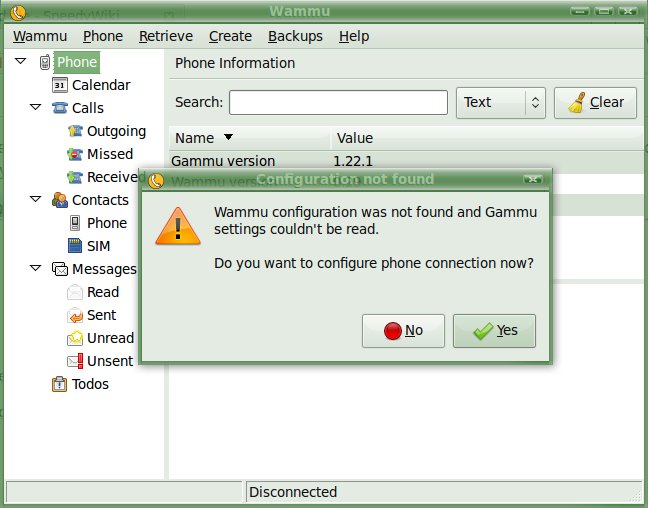Collapse the Phone root tree node

pos(21,61)
